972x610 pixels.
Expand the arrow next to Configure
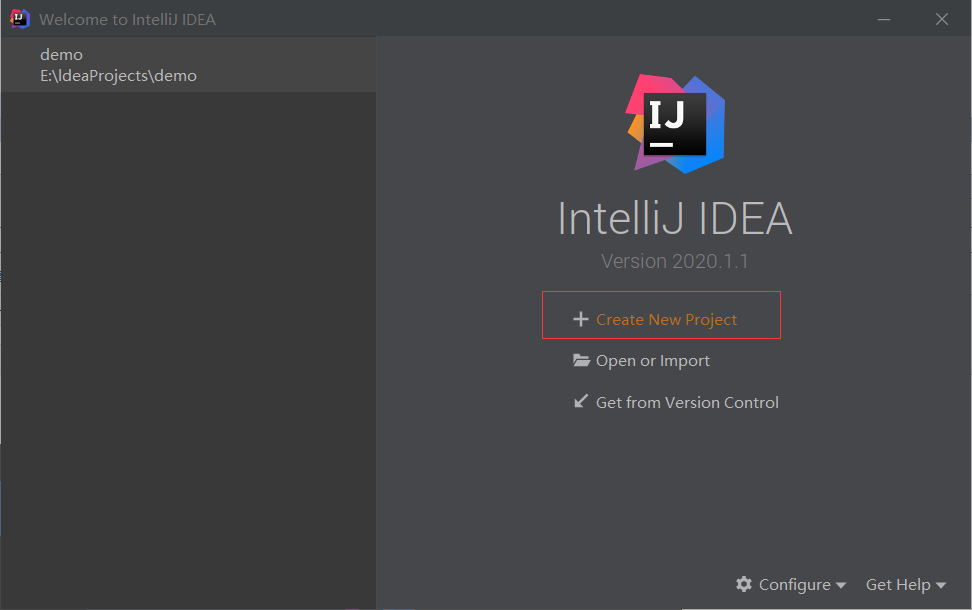[841, 586]
